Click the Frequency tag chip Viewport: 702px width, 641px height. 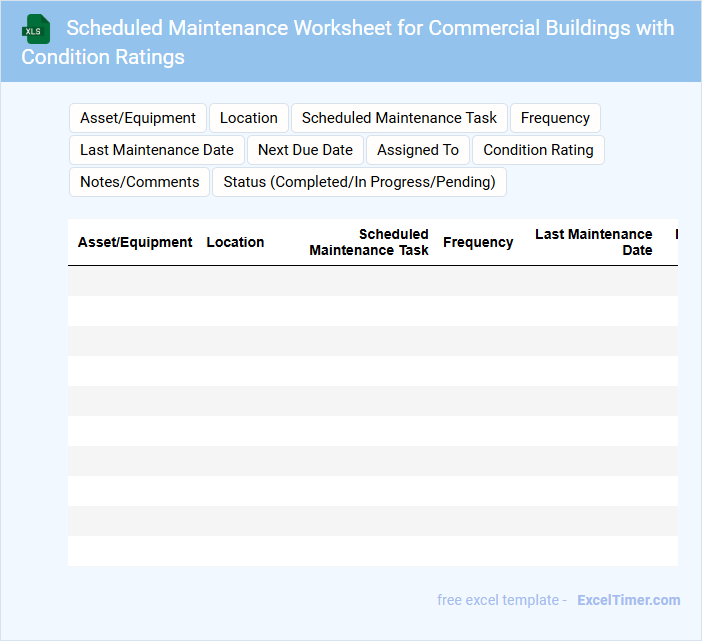(x=555, y=118)
